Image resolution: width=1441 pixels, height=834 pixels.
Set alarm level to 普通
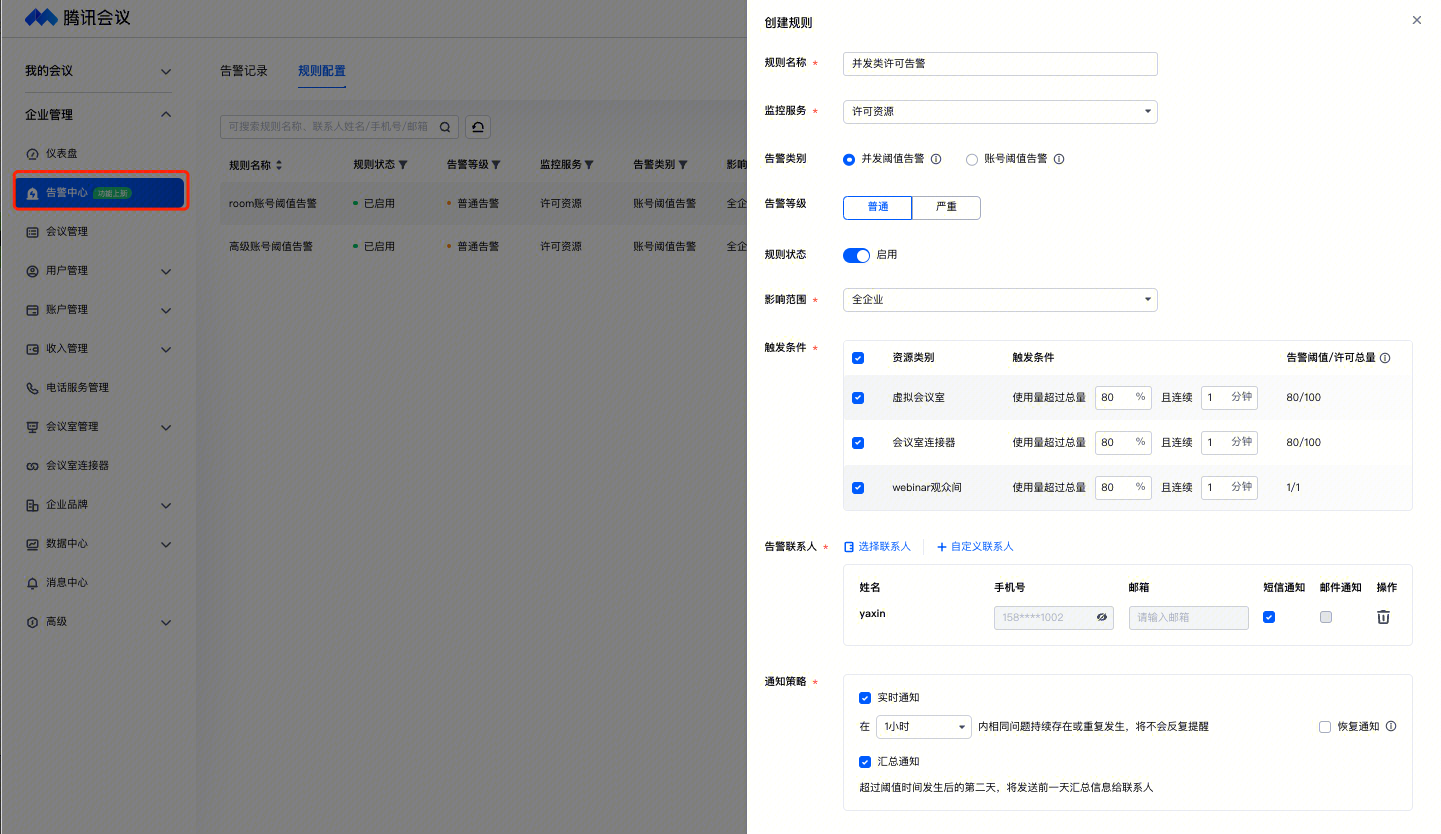click(878, 207)
